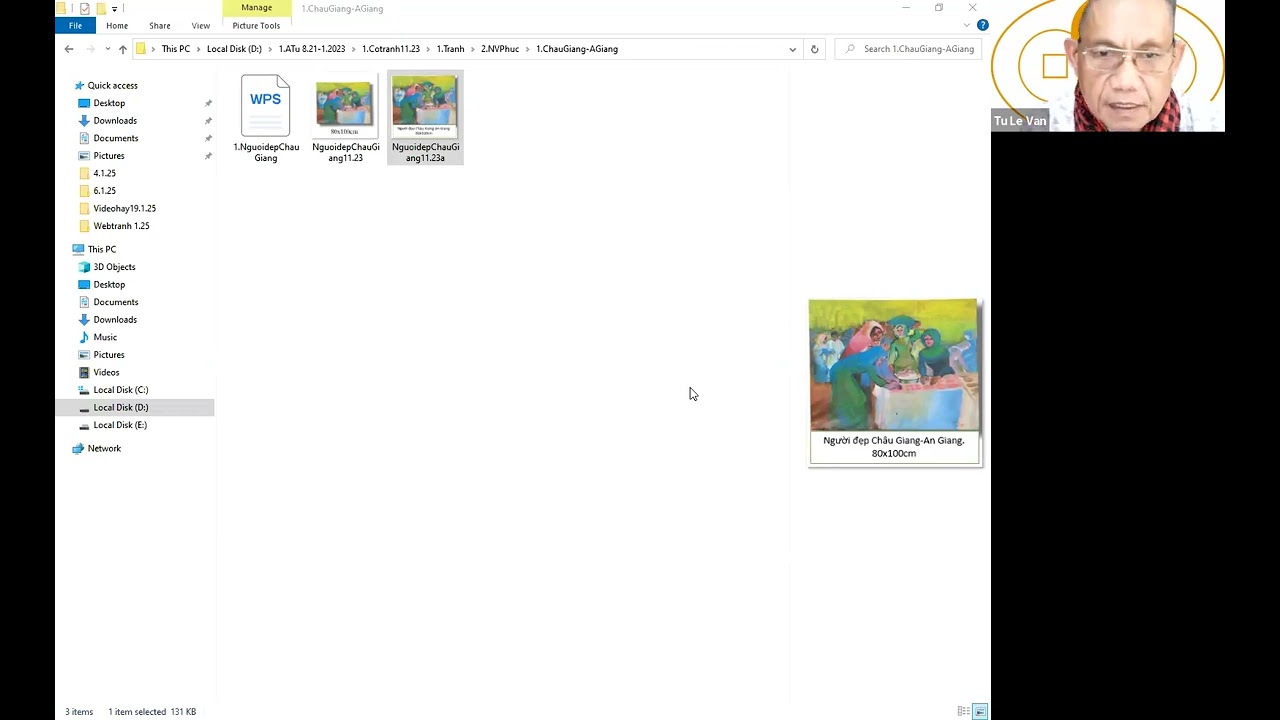This screenshot has width=1280, height=720.
Task: Open the WPS document 1.NguoidepChauGiang
Action: (x=265, y=118)
